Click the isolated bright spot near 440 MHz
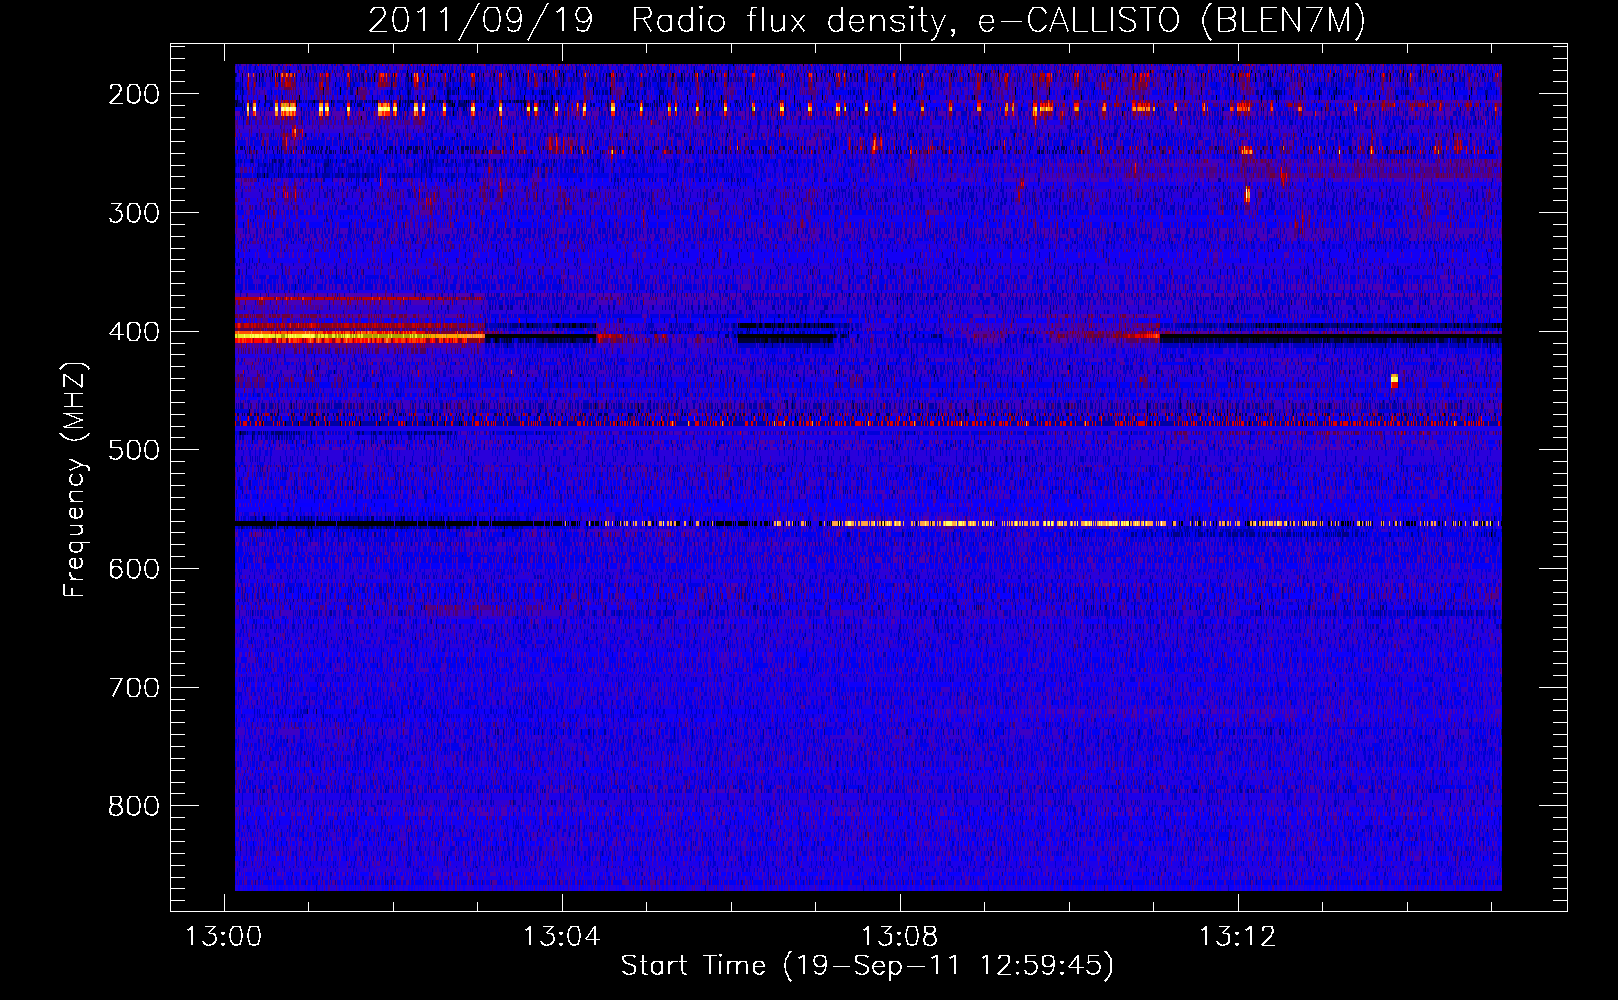Screen dimensions: 1618x1000 click(1394, 380)
